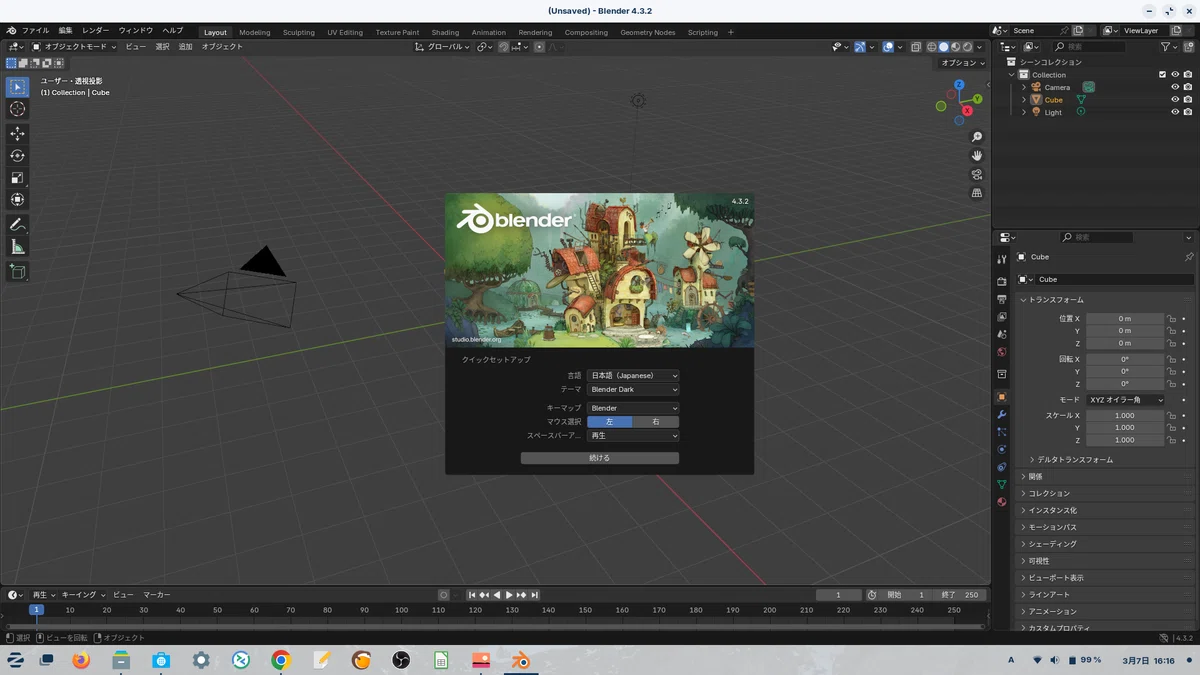Uncheck the Collection exclude checkbox
1200x675 pixels.
point(1162,75)
